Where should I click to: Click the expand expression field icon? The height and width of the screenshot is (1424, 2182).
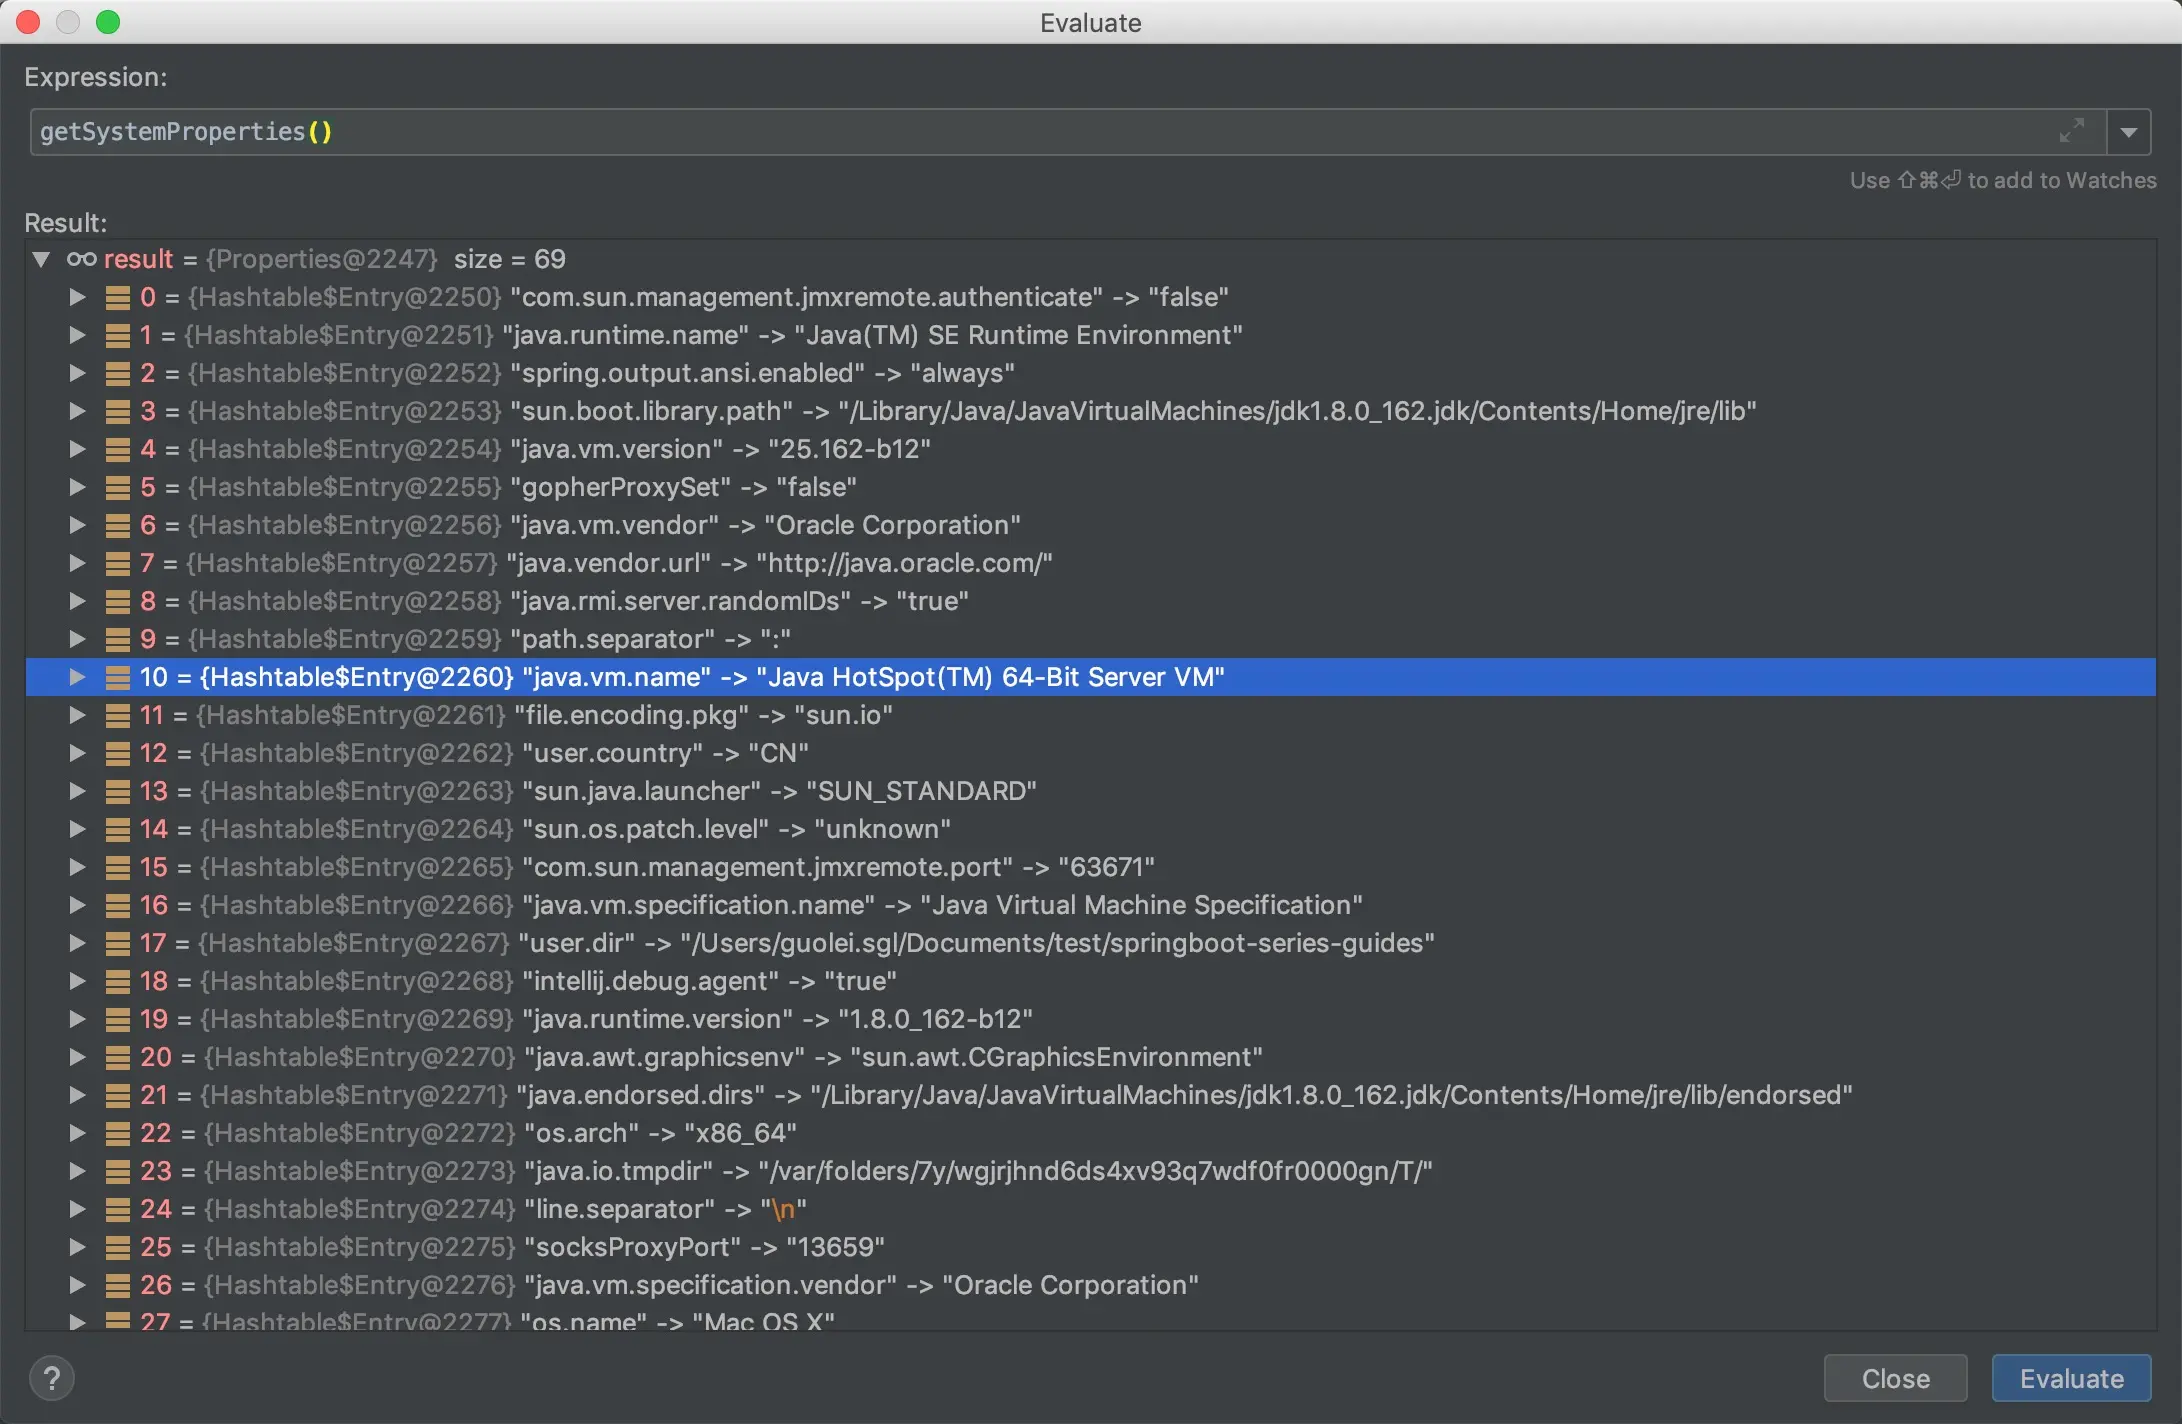[2071, 131]
